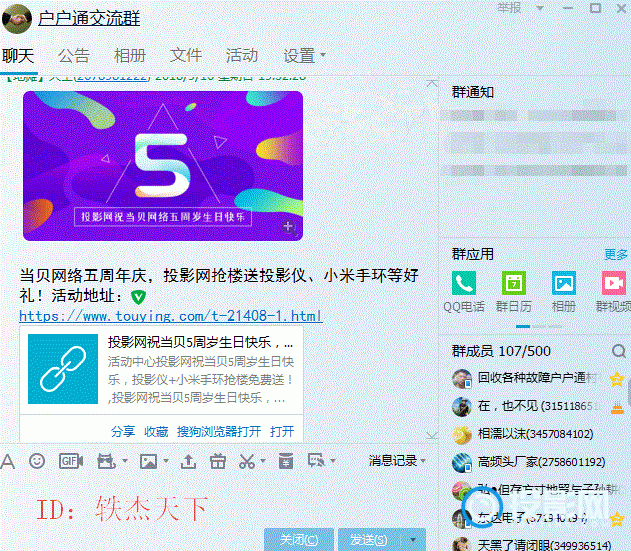
Task: Click the link preview title 投影网祝当贝5周岁生日快乐
Action: (x=200, y=343)
